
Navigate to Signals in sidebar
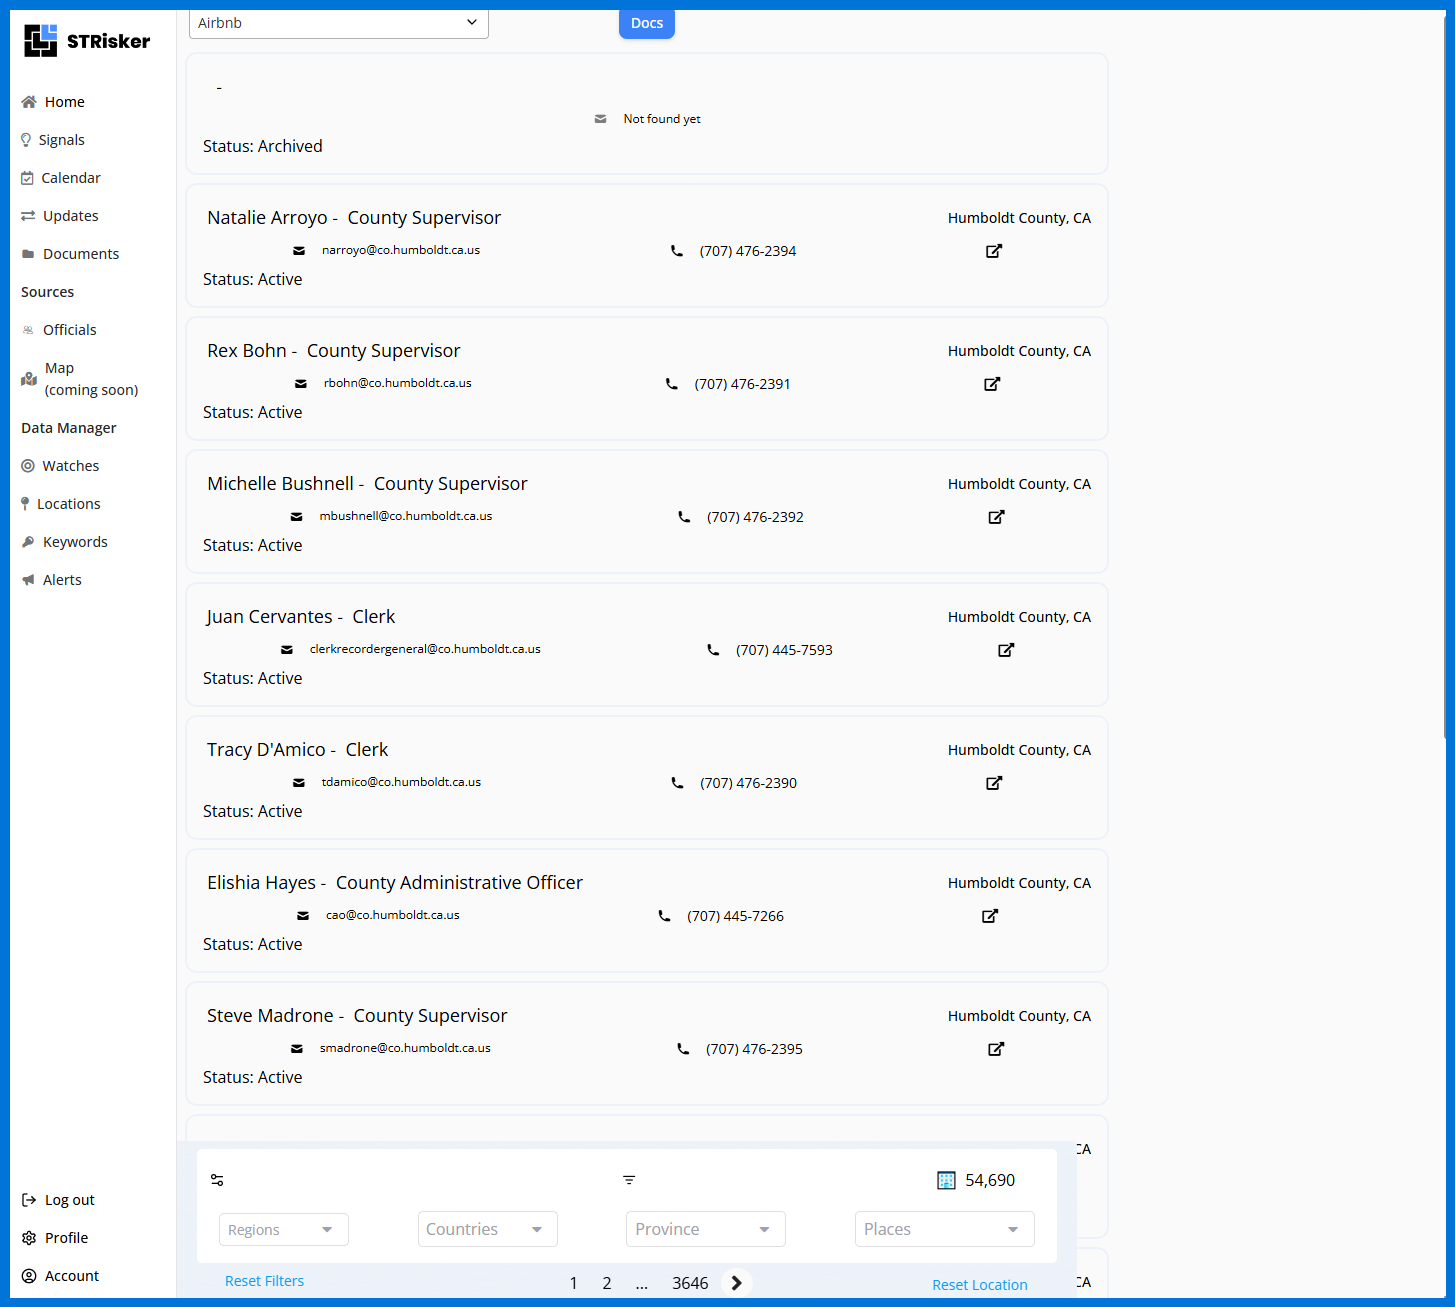(x=61, y=140)
